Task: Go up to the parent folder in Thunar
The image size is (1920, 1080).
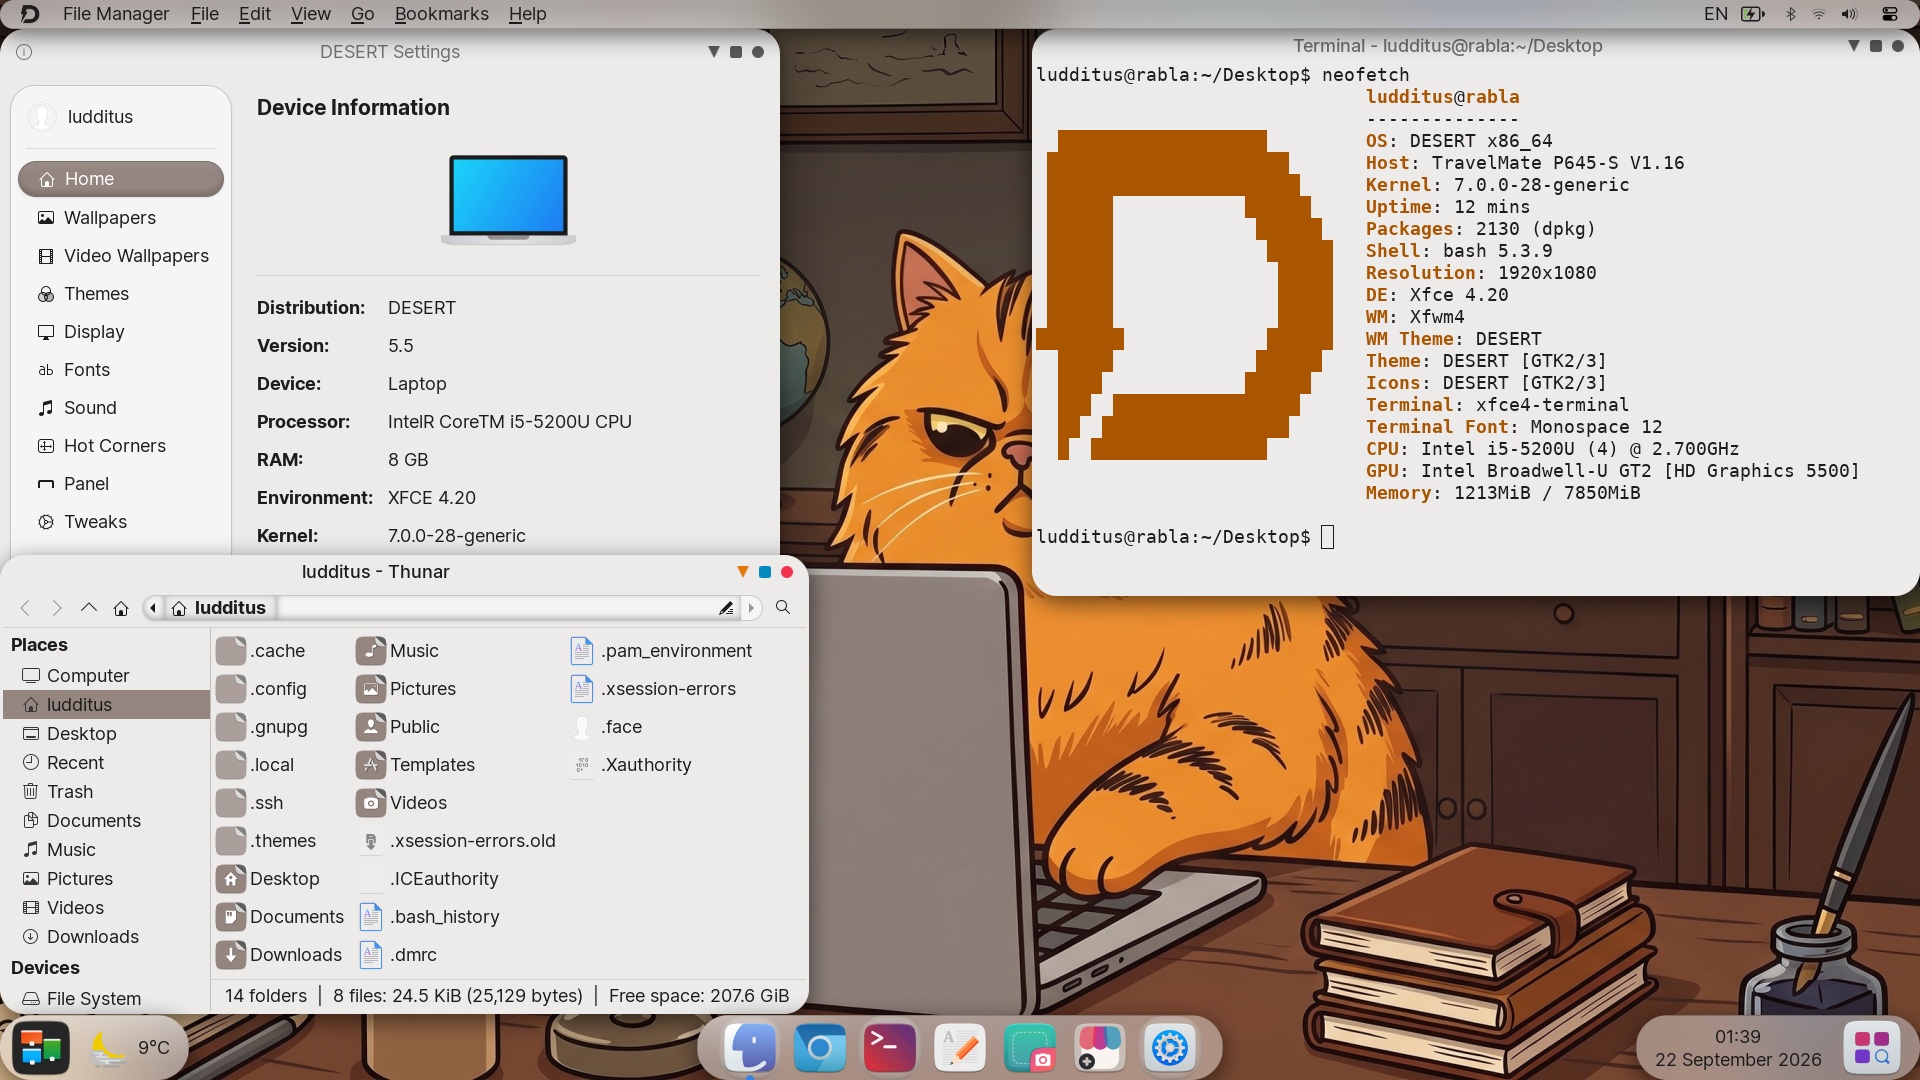Action: click(89, 608)
